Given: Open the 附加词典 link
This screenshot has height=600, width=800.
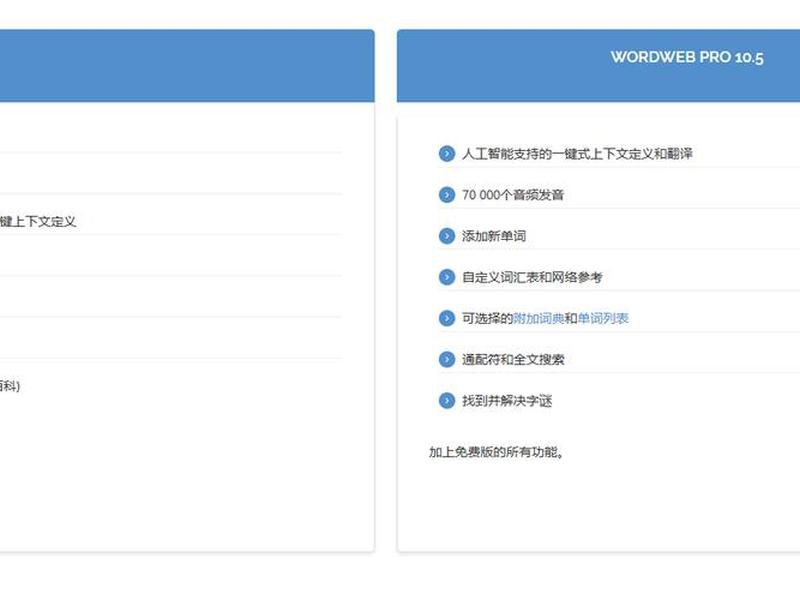Looking at the screenshot, I should pyautogui.click(x=539, y=318).
